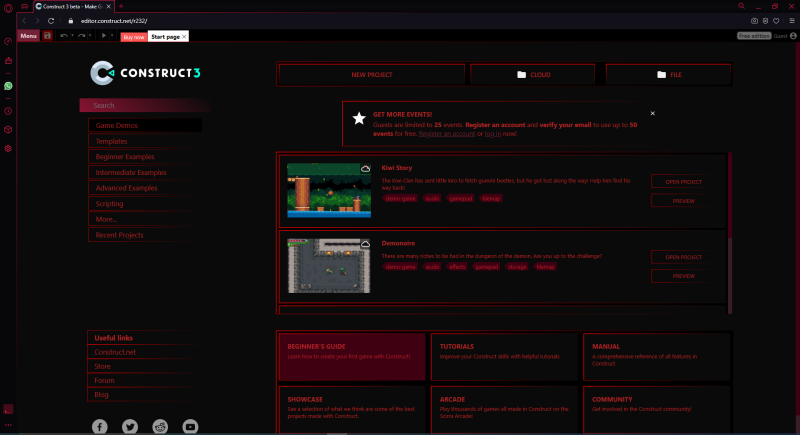Select Templates category
Image resolution: width=800 pixels, height=435 pixels.
pos(145,141)
